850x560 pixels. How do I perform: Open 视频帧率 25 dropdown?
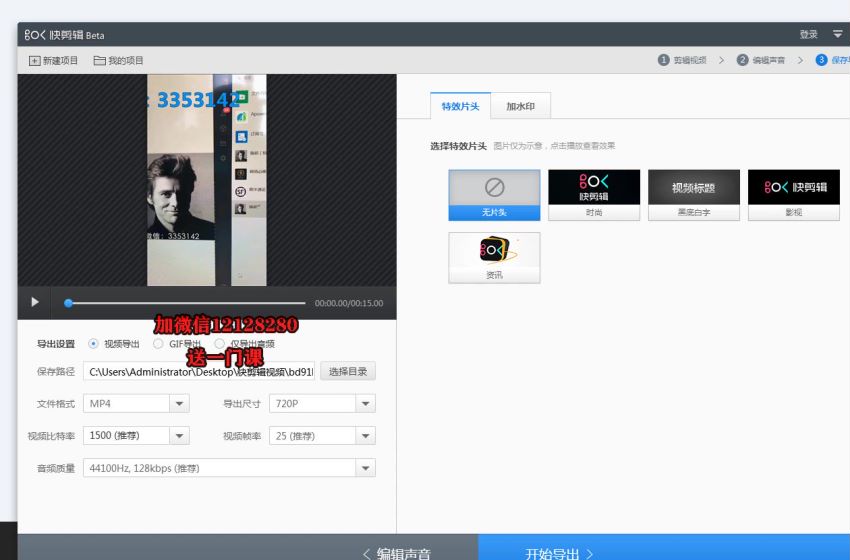[x=322, y=436]
